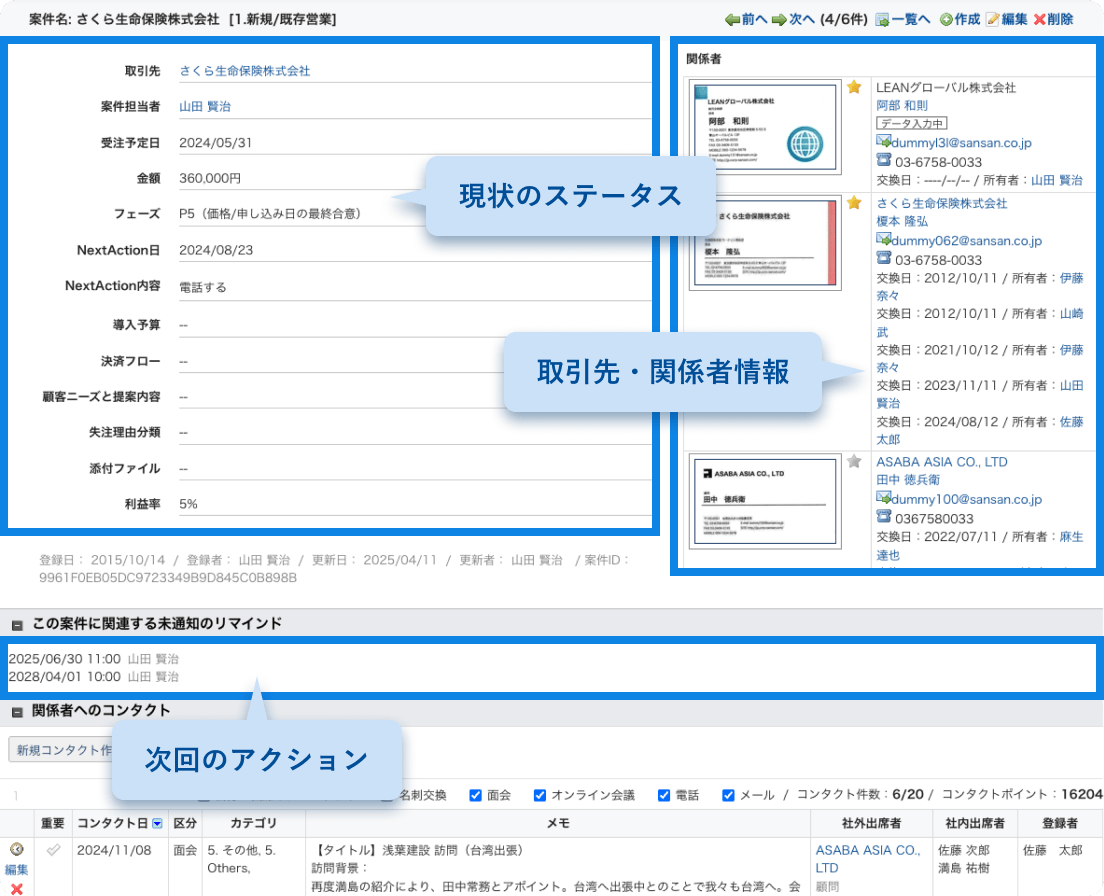Open the 田中 徳兵衛 name link
Viewport: 1104px width, 896px height.
(x=908, y=479)
